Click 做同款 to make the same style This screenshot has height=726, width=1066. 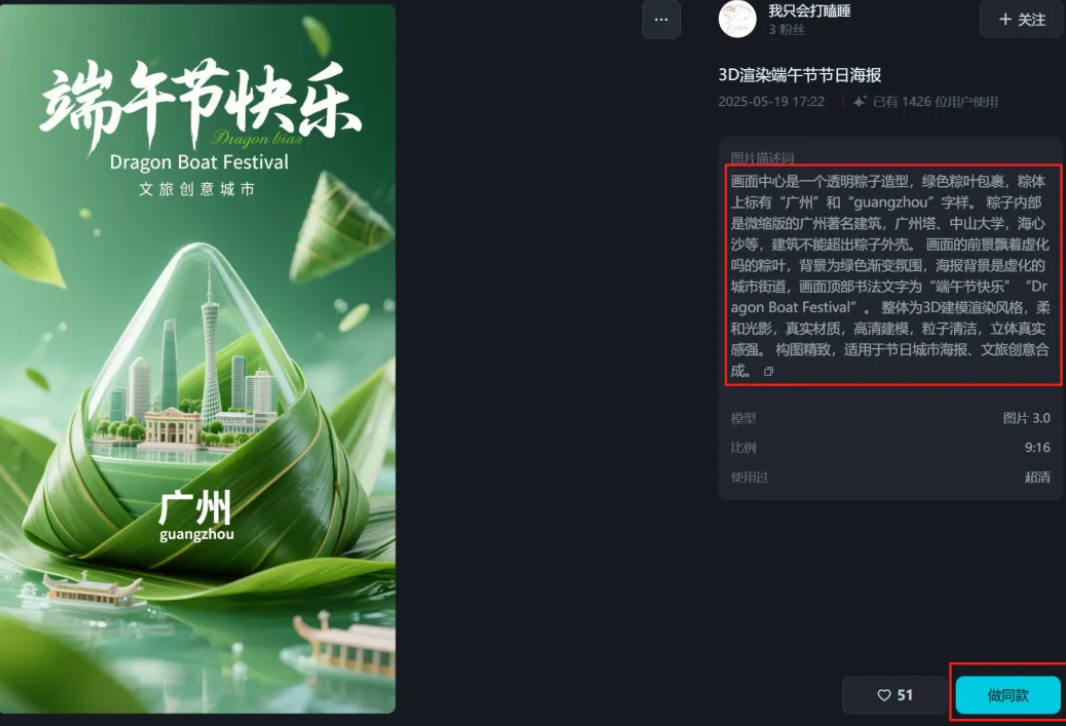[x=1008, y=695]
